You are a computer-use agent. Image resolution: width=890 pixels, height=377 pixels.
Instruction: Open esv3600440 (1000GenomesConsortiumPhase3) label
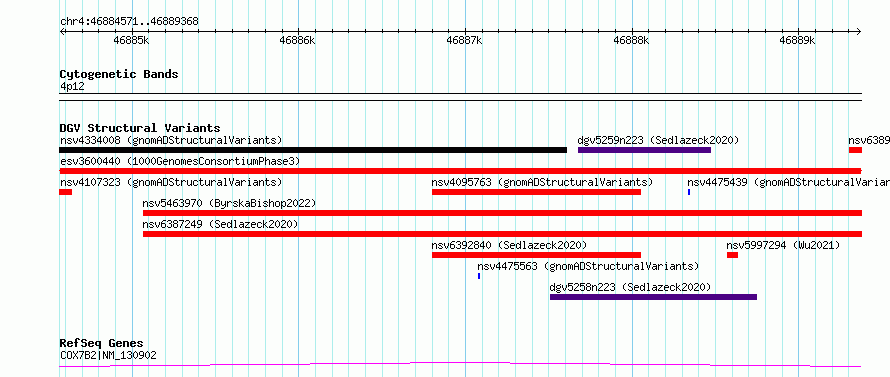(180, 161)
